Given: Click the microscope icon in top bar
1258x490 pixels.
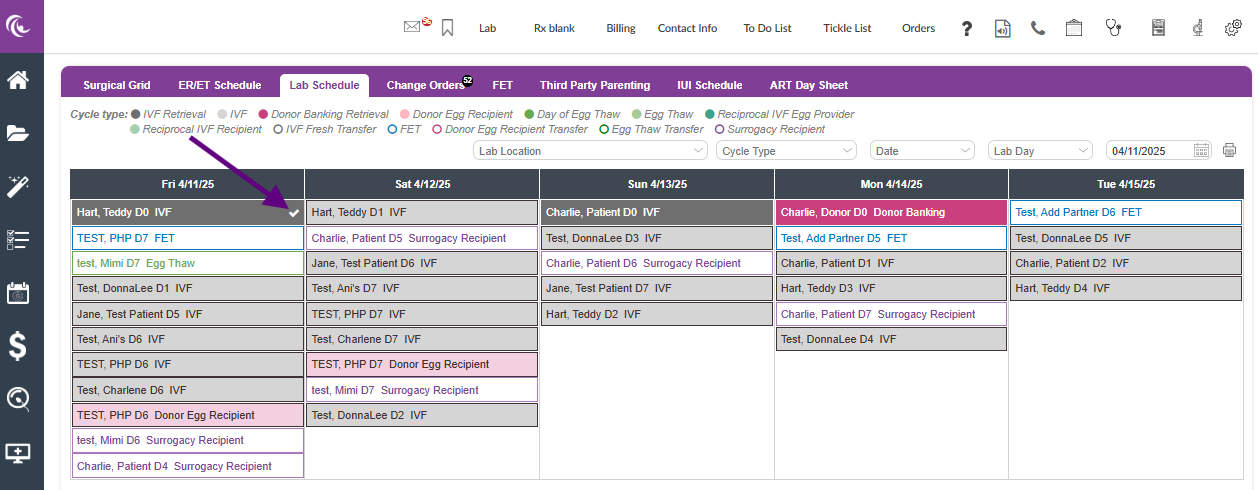Looking at the screenshot, I should pyautogui.click(x=1196, y=28).
